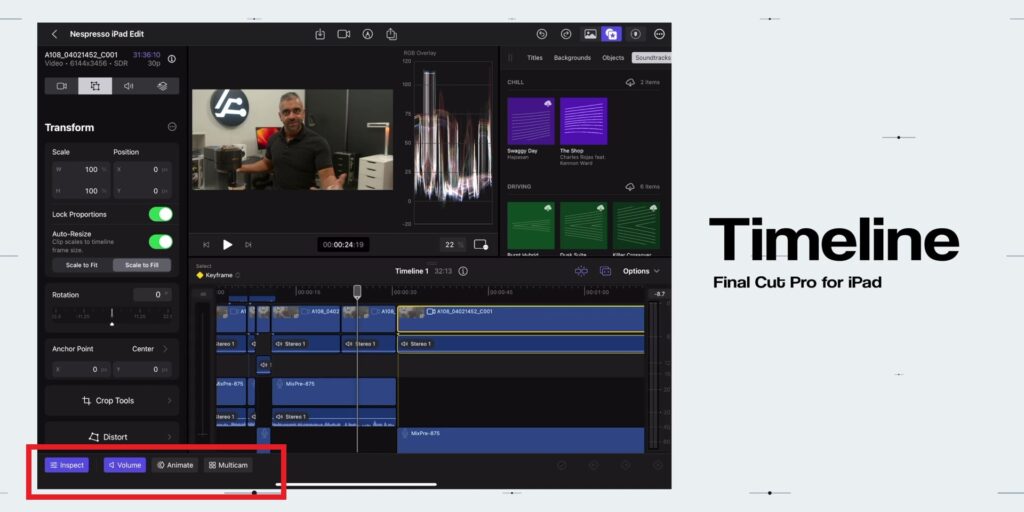
Task: Show Timeline 1 info icon
Action: (463, 271)
